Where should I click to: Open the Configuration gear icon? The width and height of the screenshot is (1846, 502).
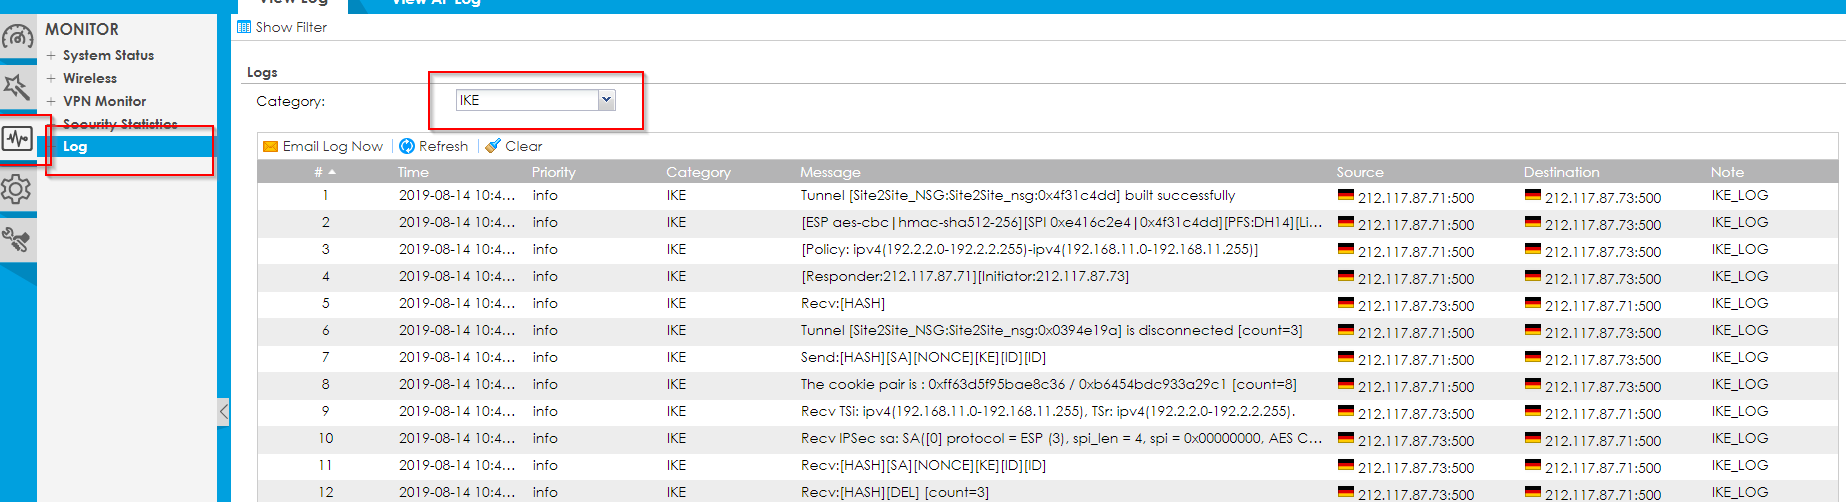(x=17, y=189)
